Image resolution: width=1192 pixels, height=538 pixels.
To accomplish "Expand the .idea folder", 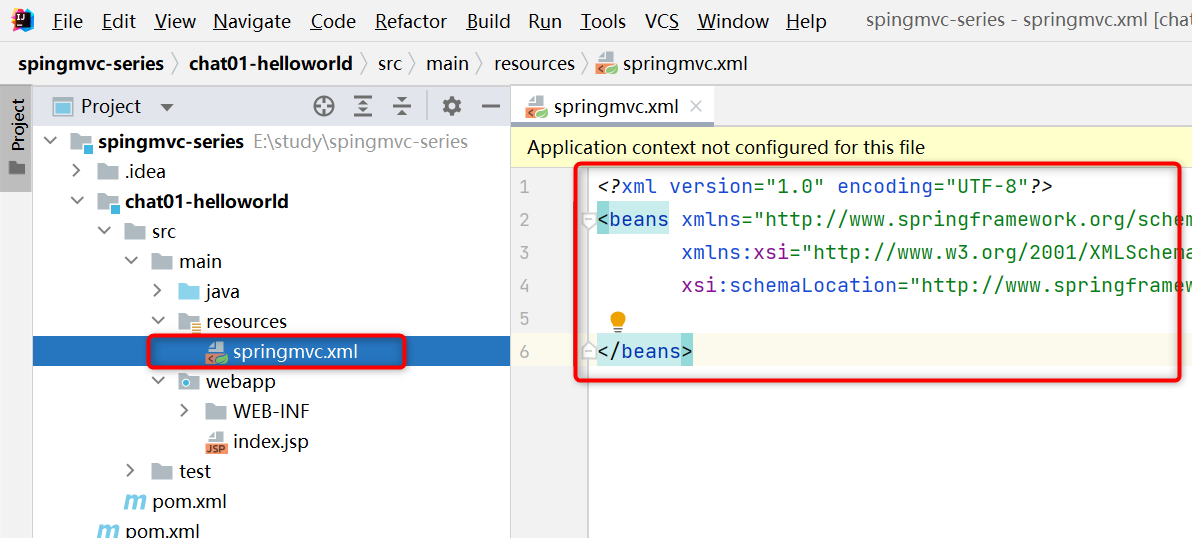I will (x=77, y=171).
